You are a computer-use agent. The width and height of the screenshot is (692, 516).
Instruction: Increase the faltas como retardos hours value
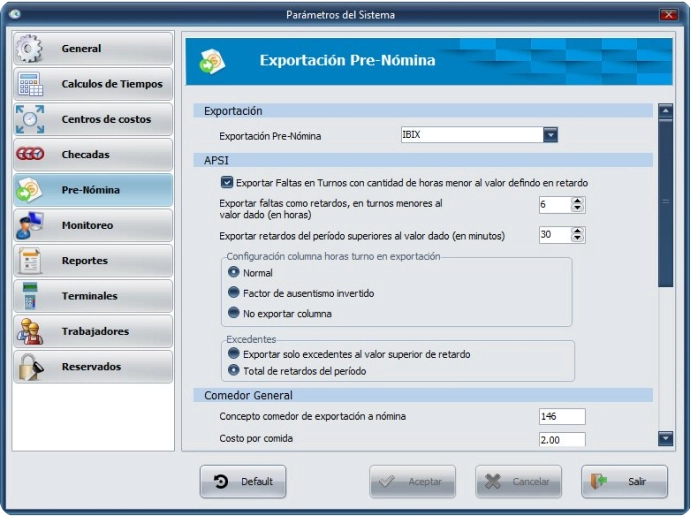click(x=577, y=200)
